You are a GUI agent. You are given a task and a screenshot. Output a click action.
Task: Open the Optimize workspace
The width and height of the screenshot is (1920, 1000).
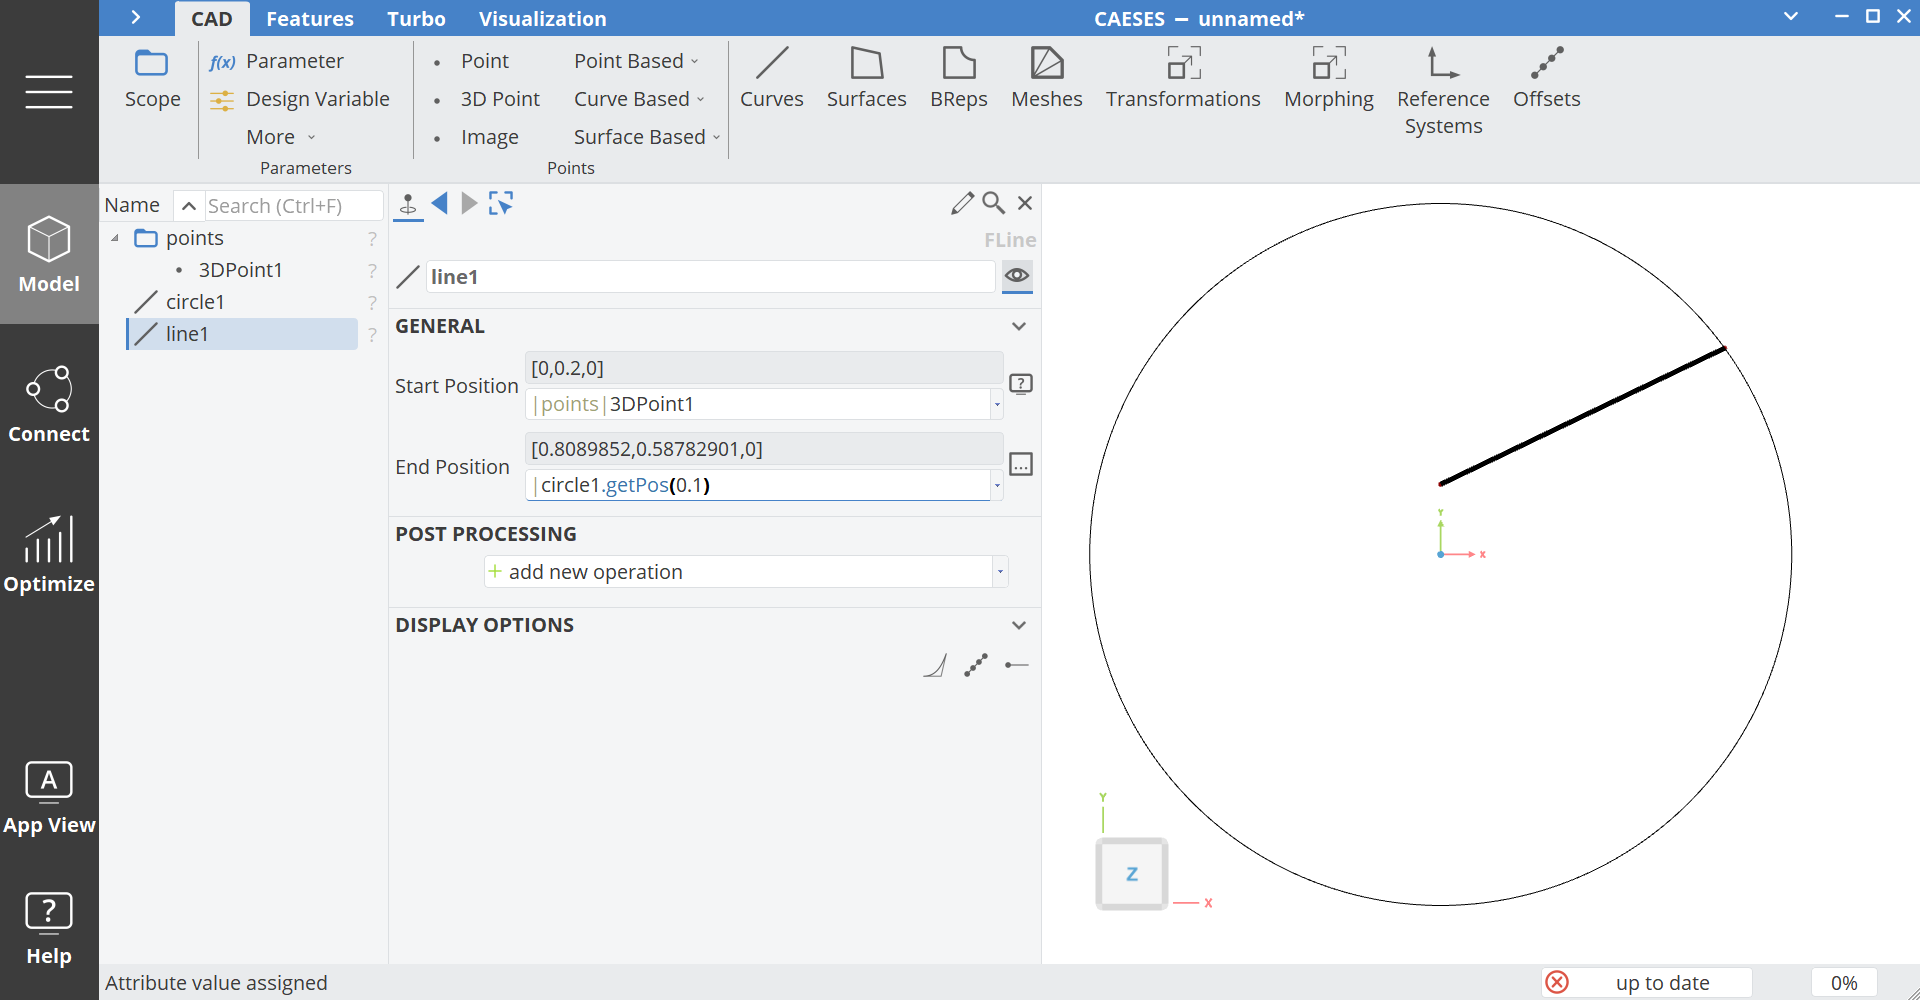coord(49,554)
